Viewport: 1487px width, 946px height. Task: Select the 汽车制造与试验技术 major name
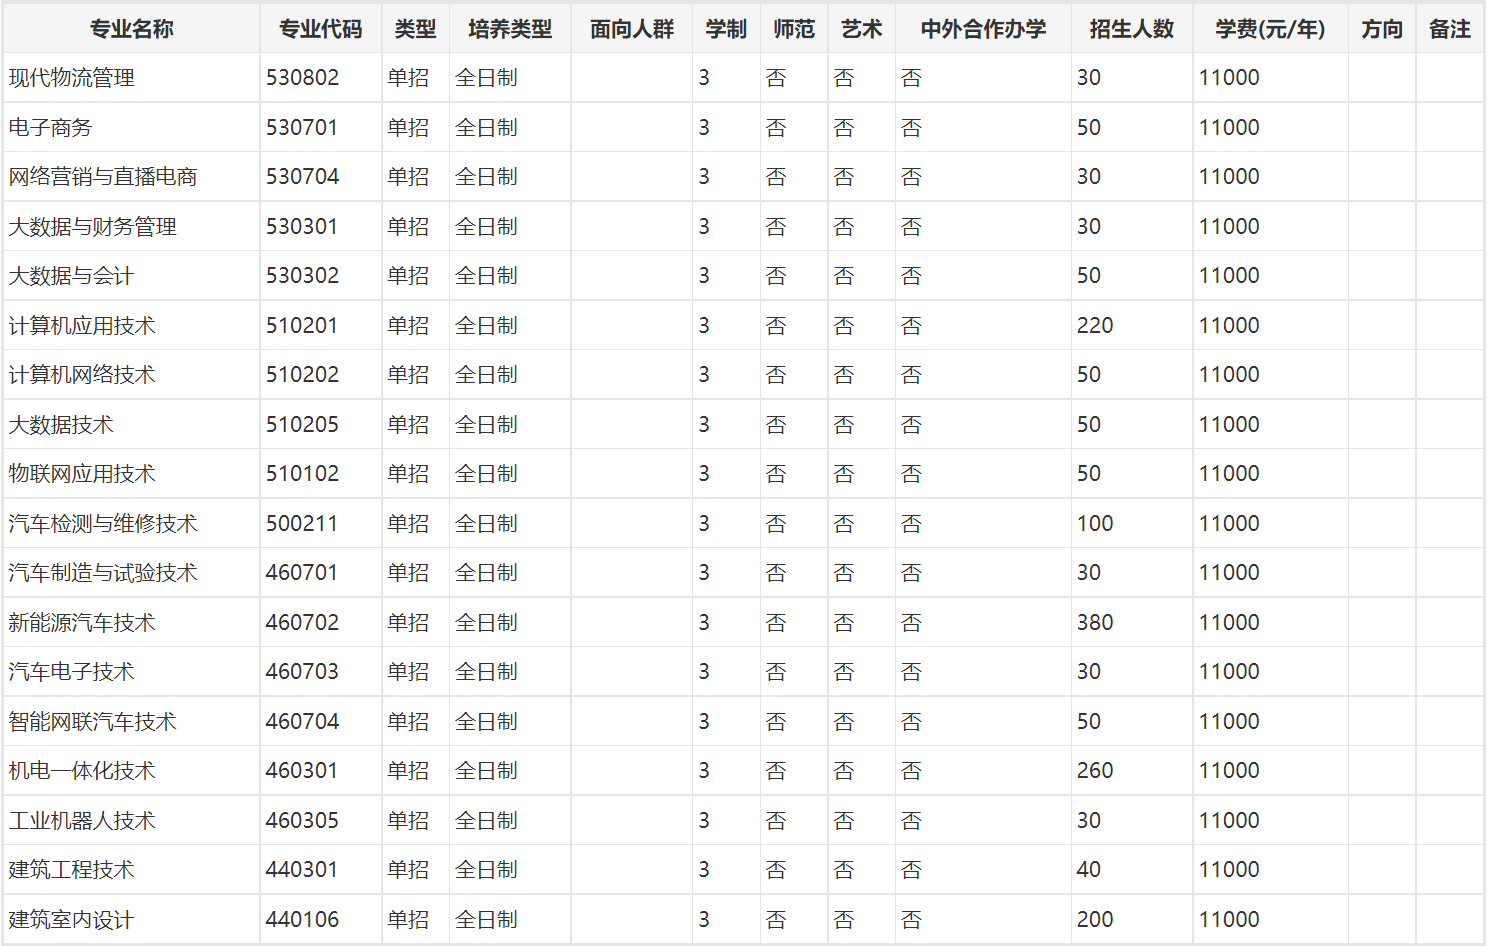point(103,573)
